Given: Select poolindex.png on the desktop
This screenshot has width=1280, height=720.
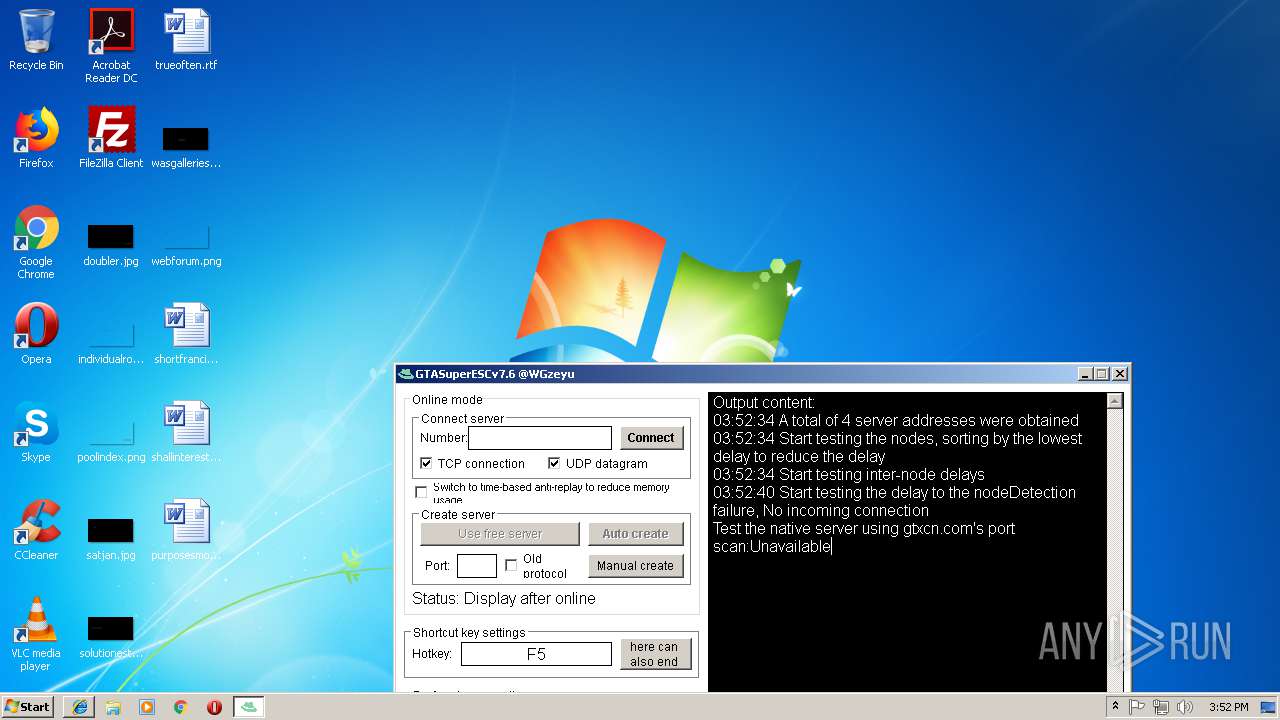Looking at the screenshot, I should (111, 441).
